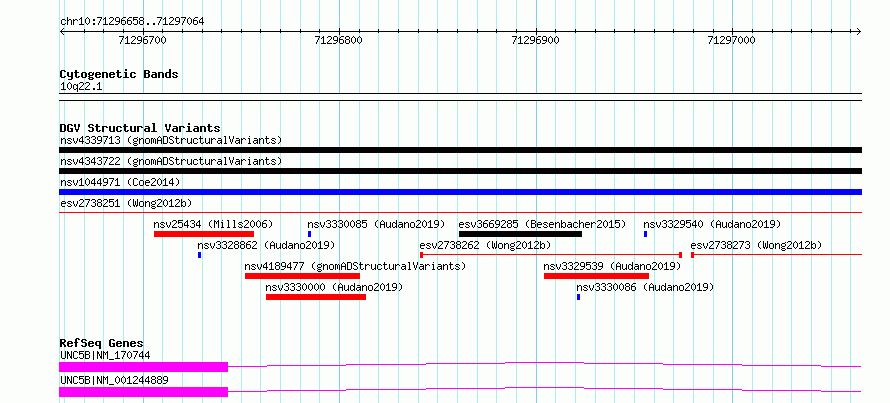The image size is (890, 403).
Task: Click the red bar under nsv25434
Action: pyautogui.click(x=204, y=234)
